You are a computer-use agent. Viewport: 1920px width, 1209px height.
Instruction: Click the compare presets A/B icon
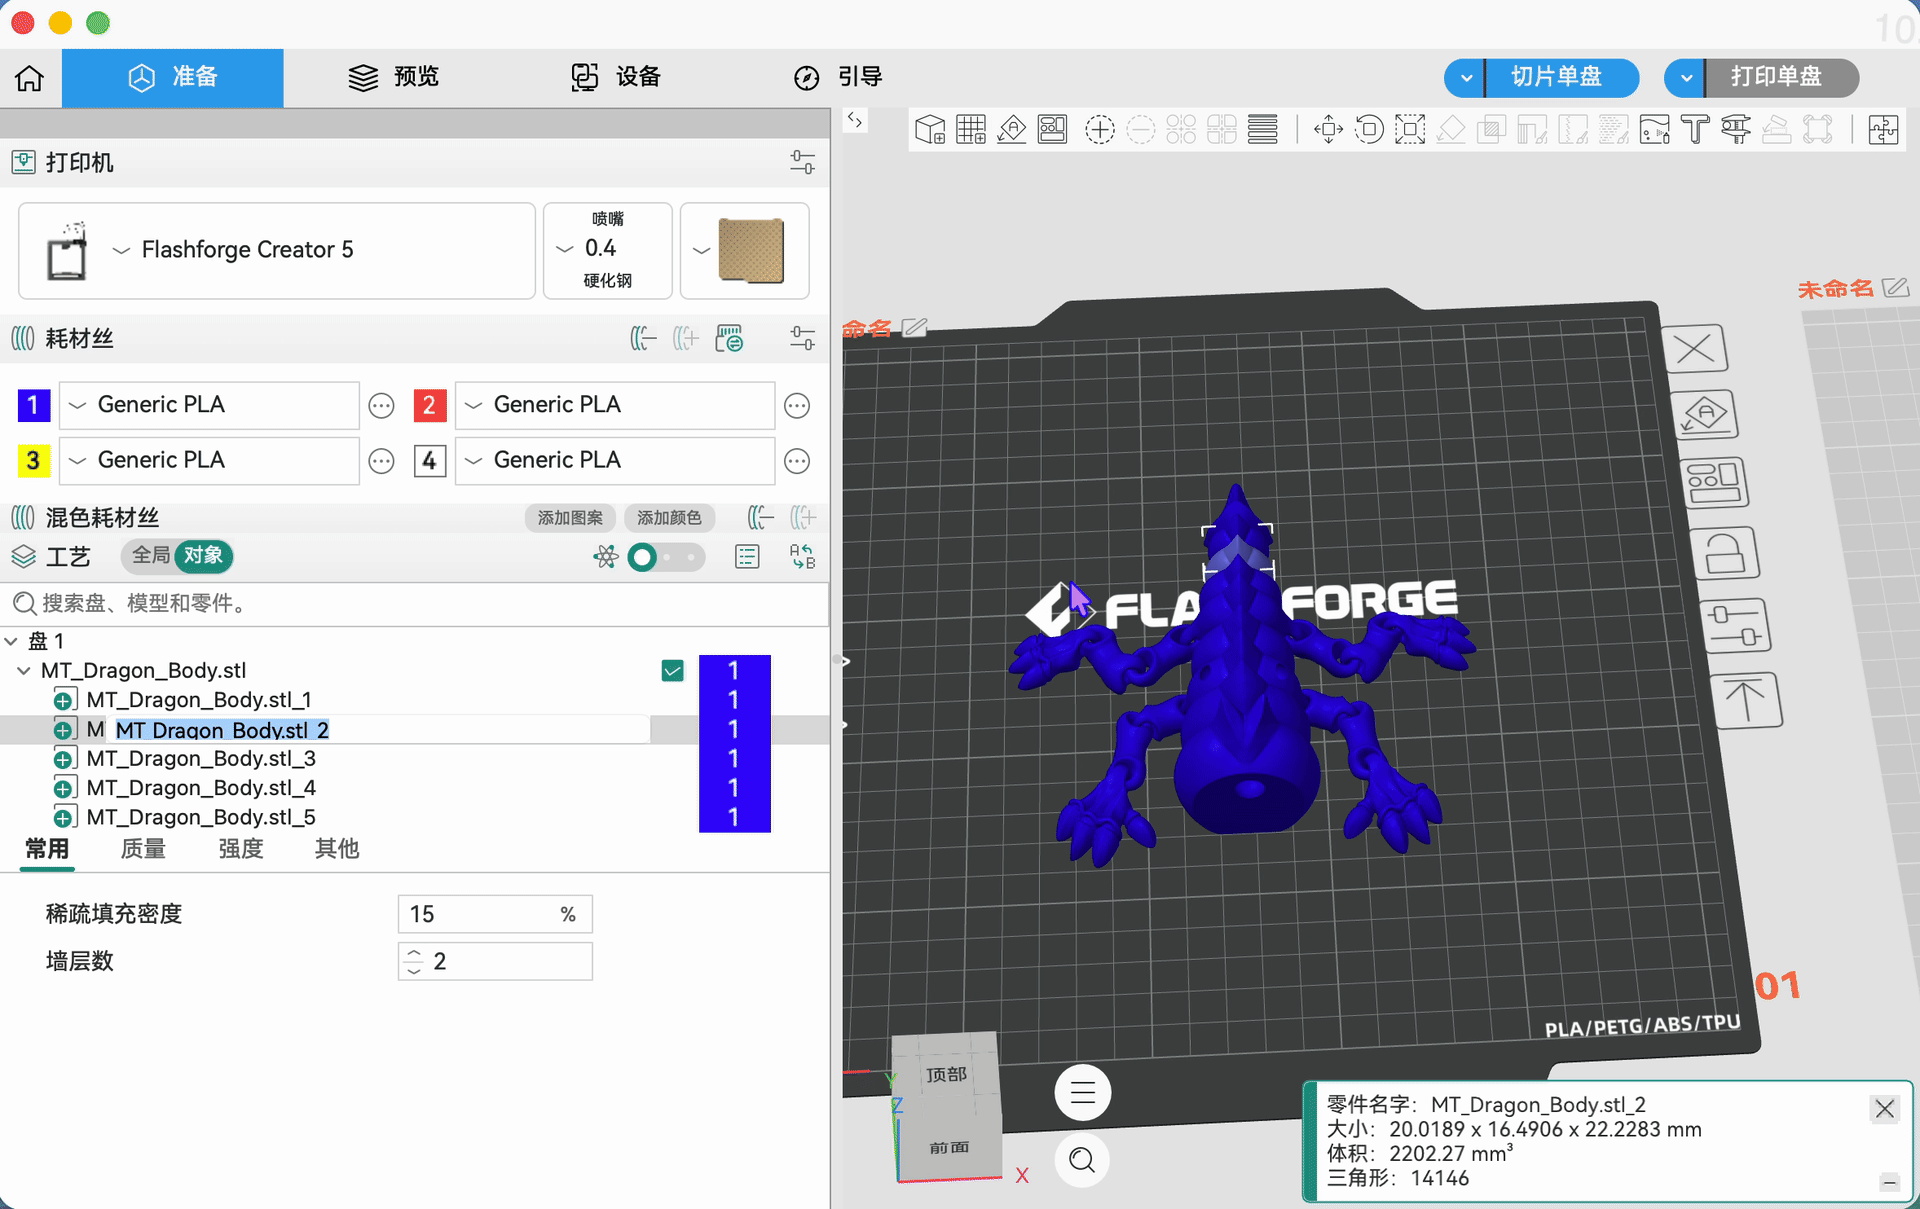coord(802,556)
